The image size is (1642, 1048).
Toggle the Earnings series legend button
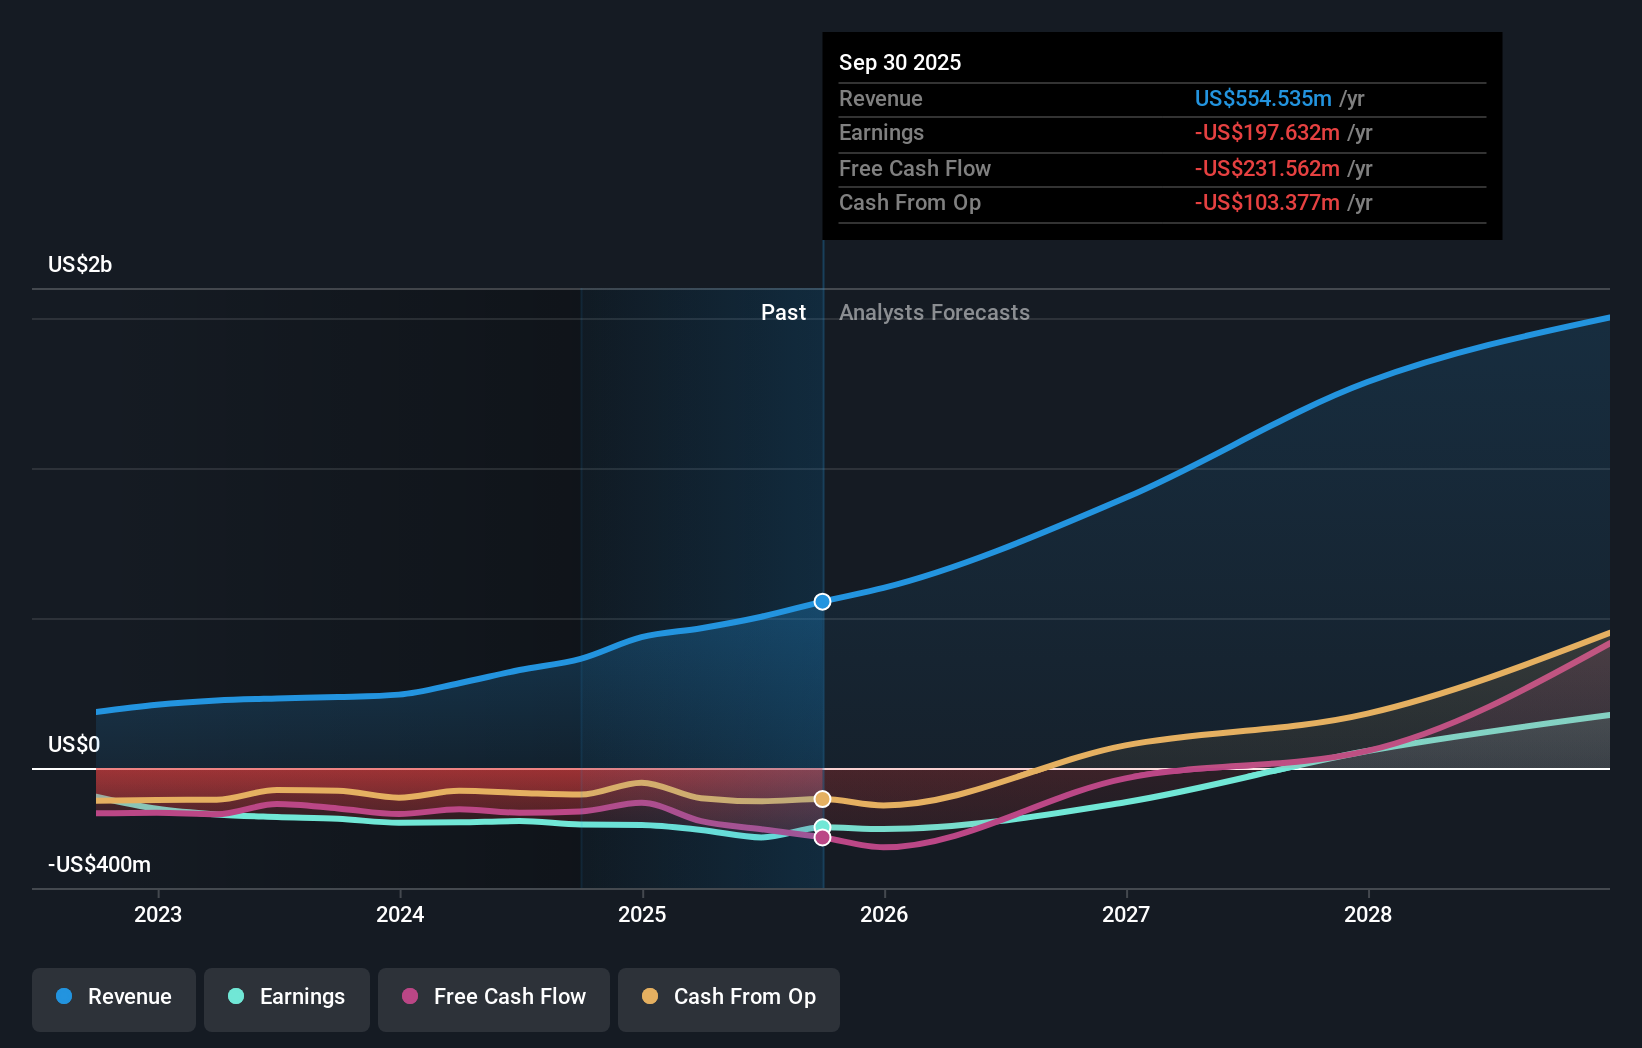click(x=287, y=998)
